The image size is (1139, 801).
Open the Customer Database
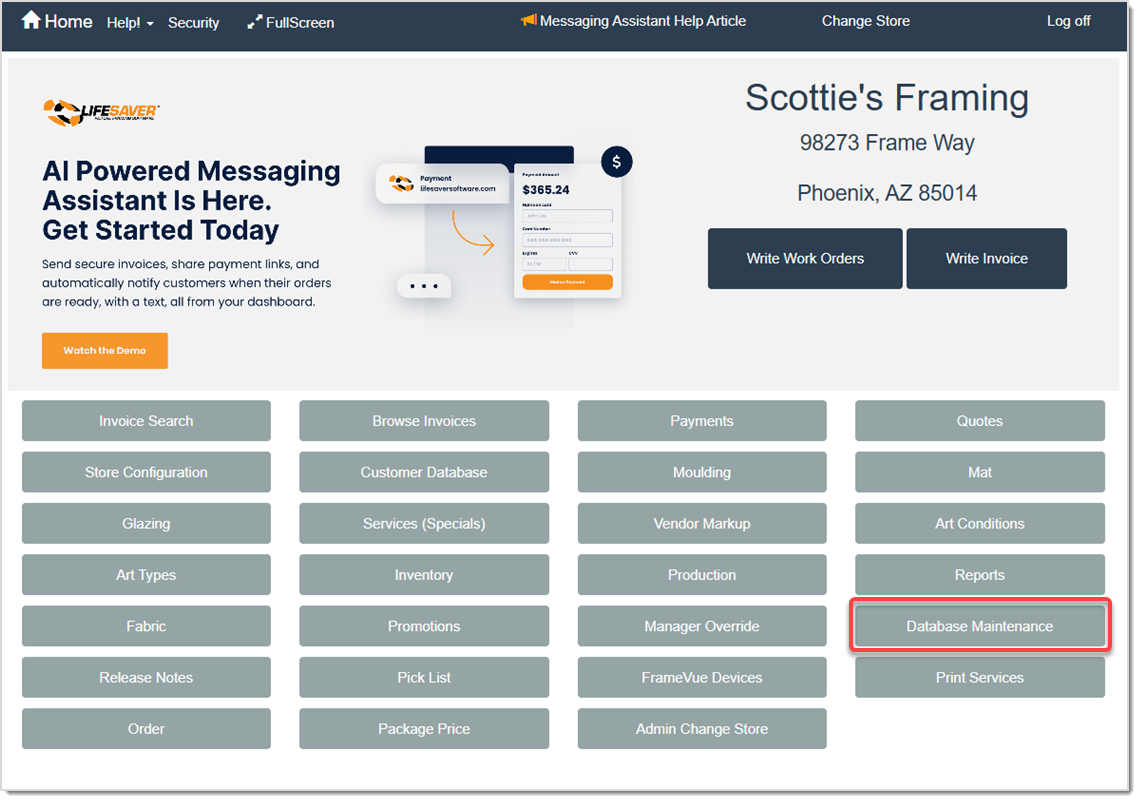pos(423,471)
